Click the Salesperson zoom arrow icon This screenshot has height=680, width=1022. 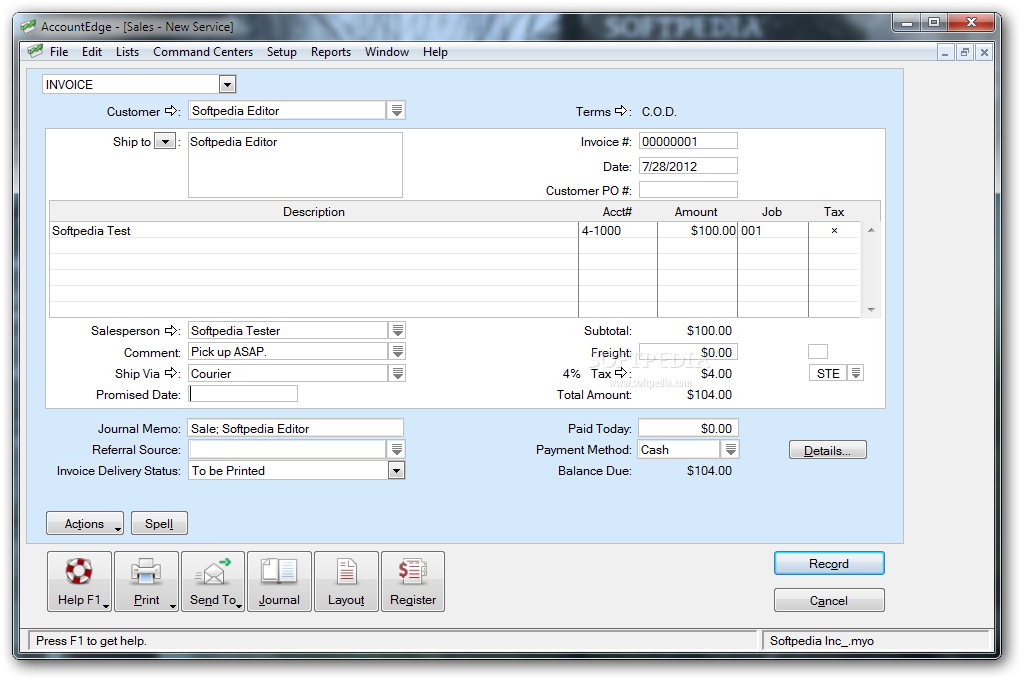pyautogui.click(x=171, y=331)
